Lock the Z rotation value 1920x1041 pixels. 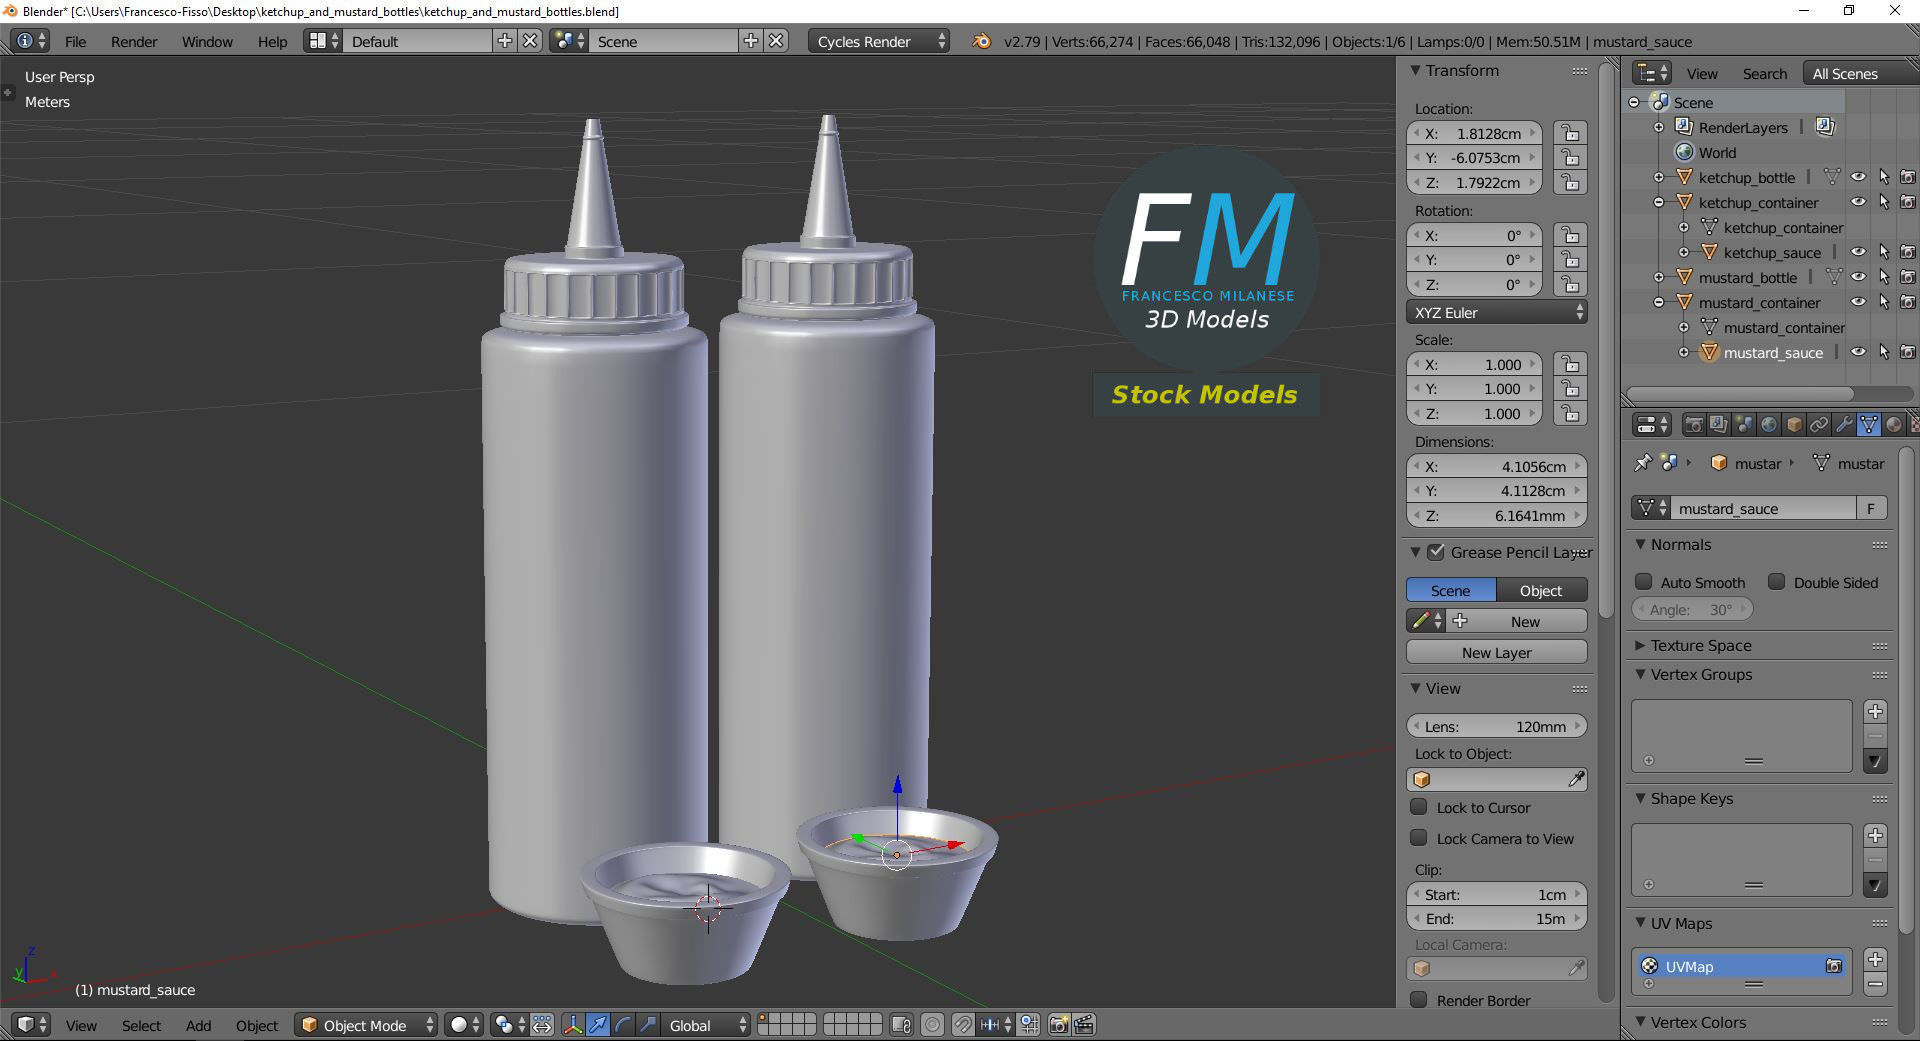1571,284
